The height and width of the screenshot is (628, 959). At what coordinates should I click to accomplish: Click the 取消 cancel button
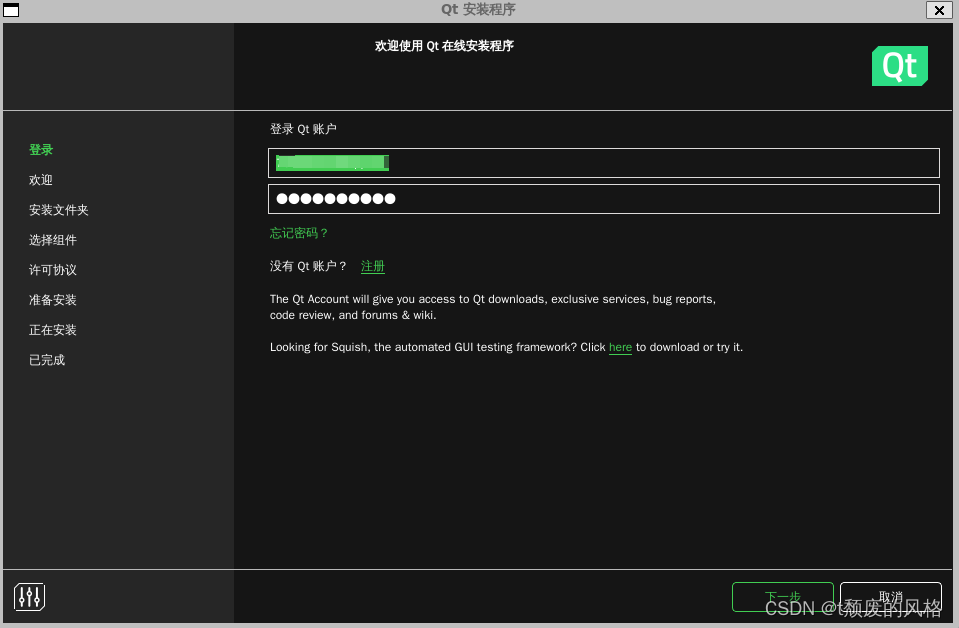point(890,597)
